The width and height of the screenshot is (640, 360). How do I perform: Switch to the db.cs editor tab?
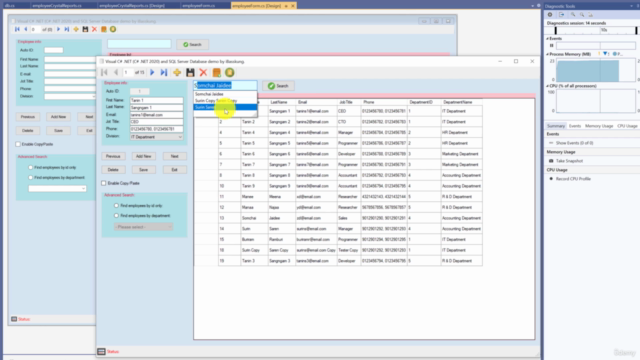9,6
